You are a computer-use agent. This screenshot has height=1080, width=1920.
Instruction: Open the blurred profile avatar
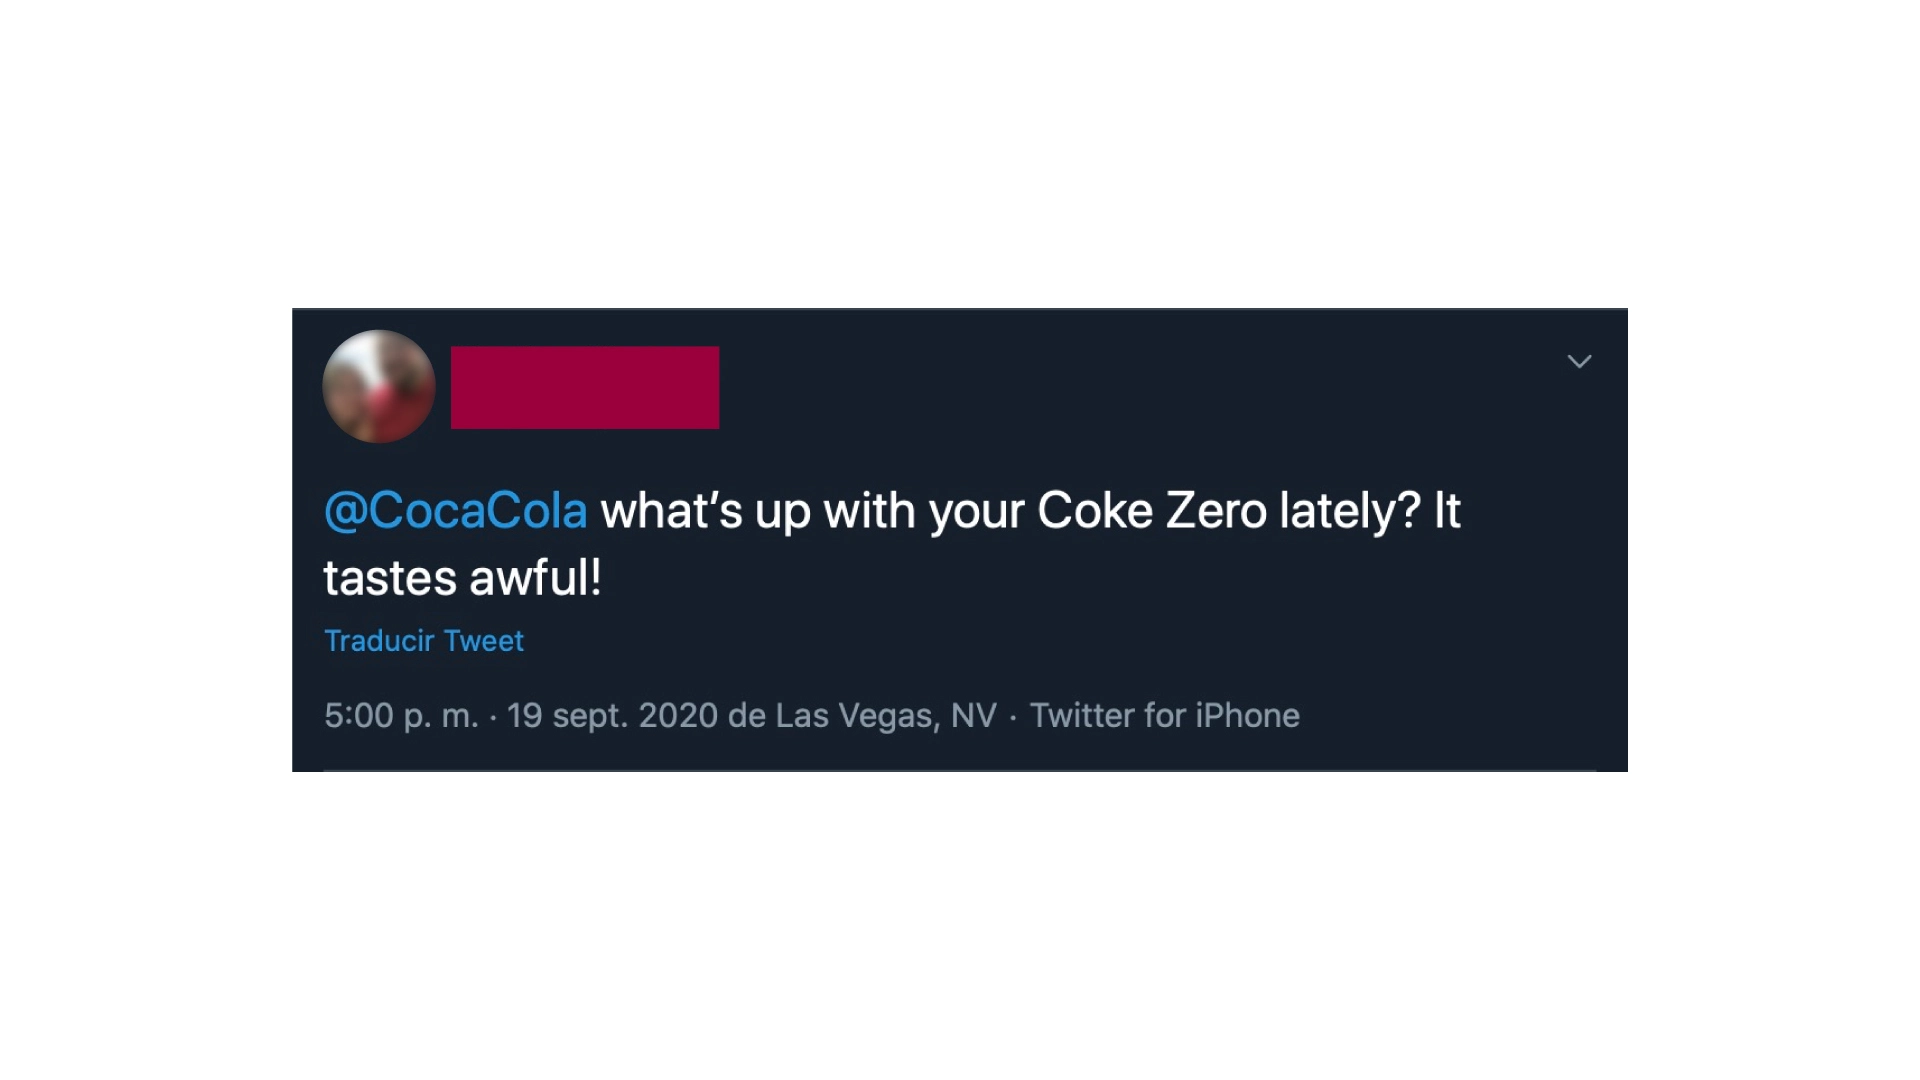tap(379, 386)
